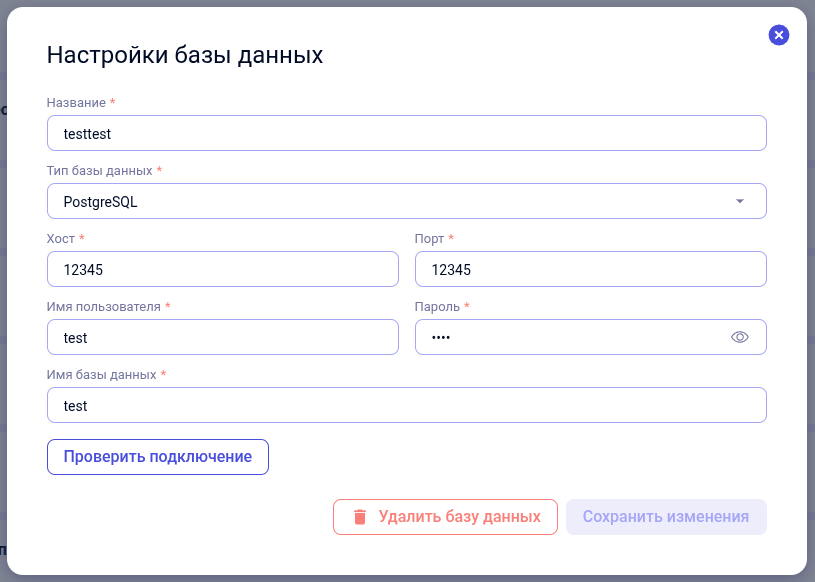This screenshot has width=815, height=582.
Task: Select the Порт input field
Action: pos(590,269)
